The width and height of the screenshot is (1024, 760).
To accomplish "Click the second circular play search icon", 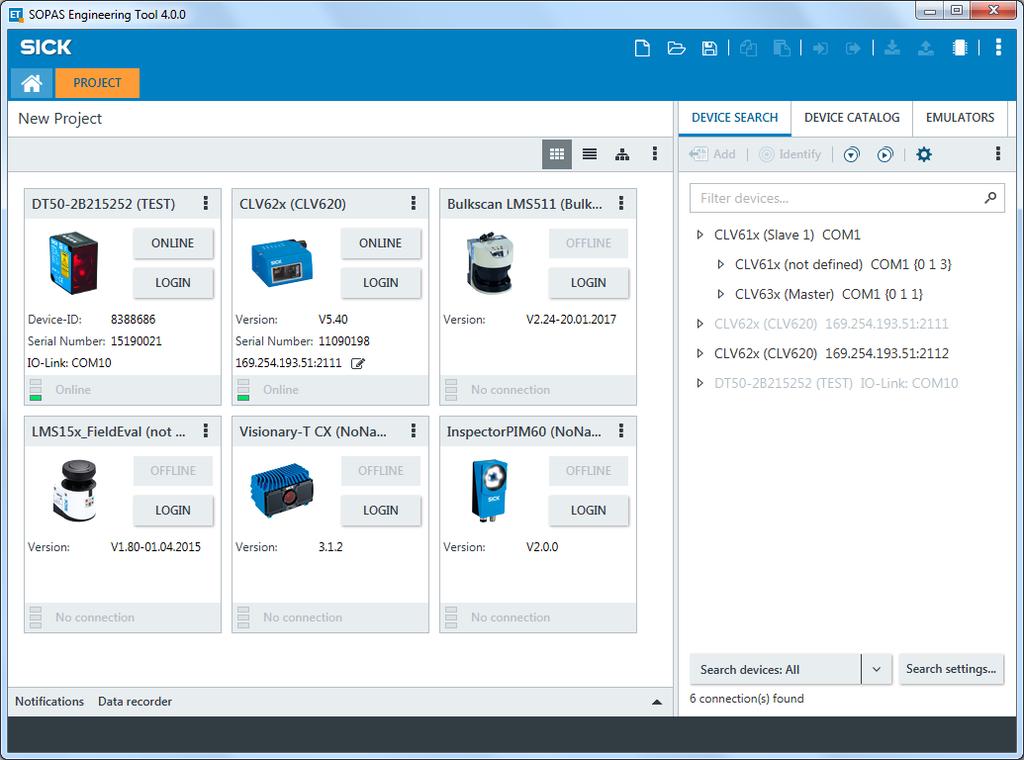I will (885, 155).
